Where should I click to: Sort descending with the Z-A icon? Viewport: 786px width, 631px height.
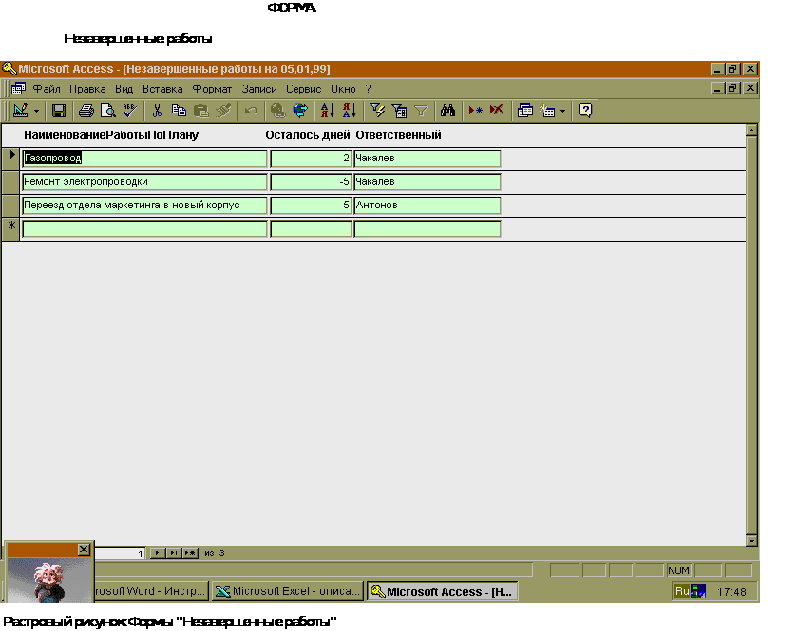(x=348, y=111)
